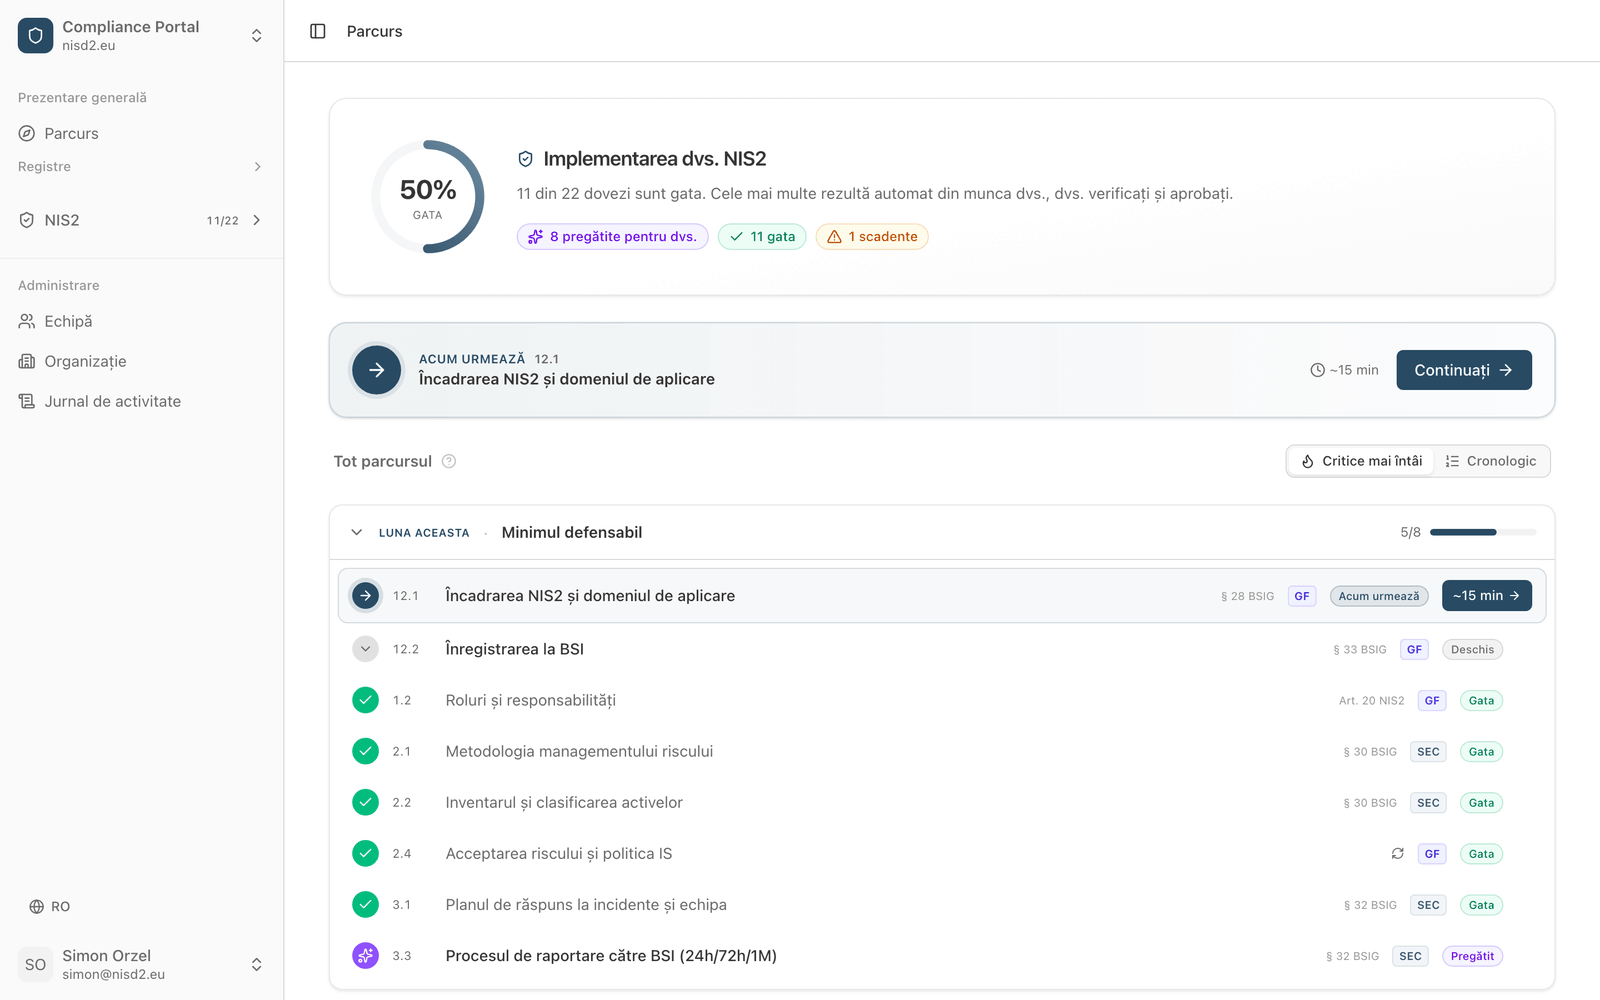Screen dimensions: 1600x1000
Task: Click the recurring refresh icon on row 2.4
Action: [x=1398, y=854]
